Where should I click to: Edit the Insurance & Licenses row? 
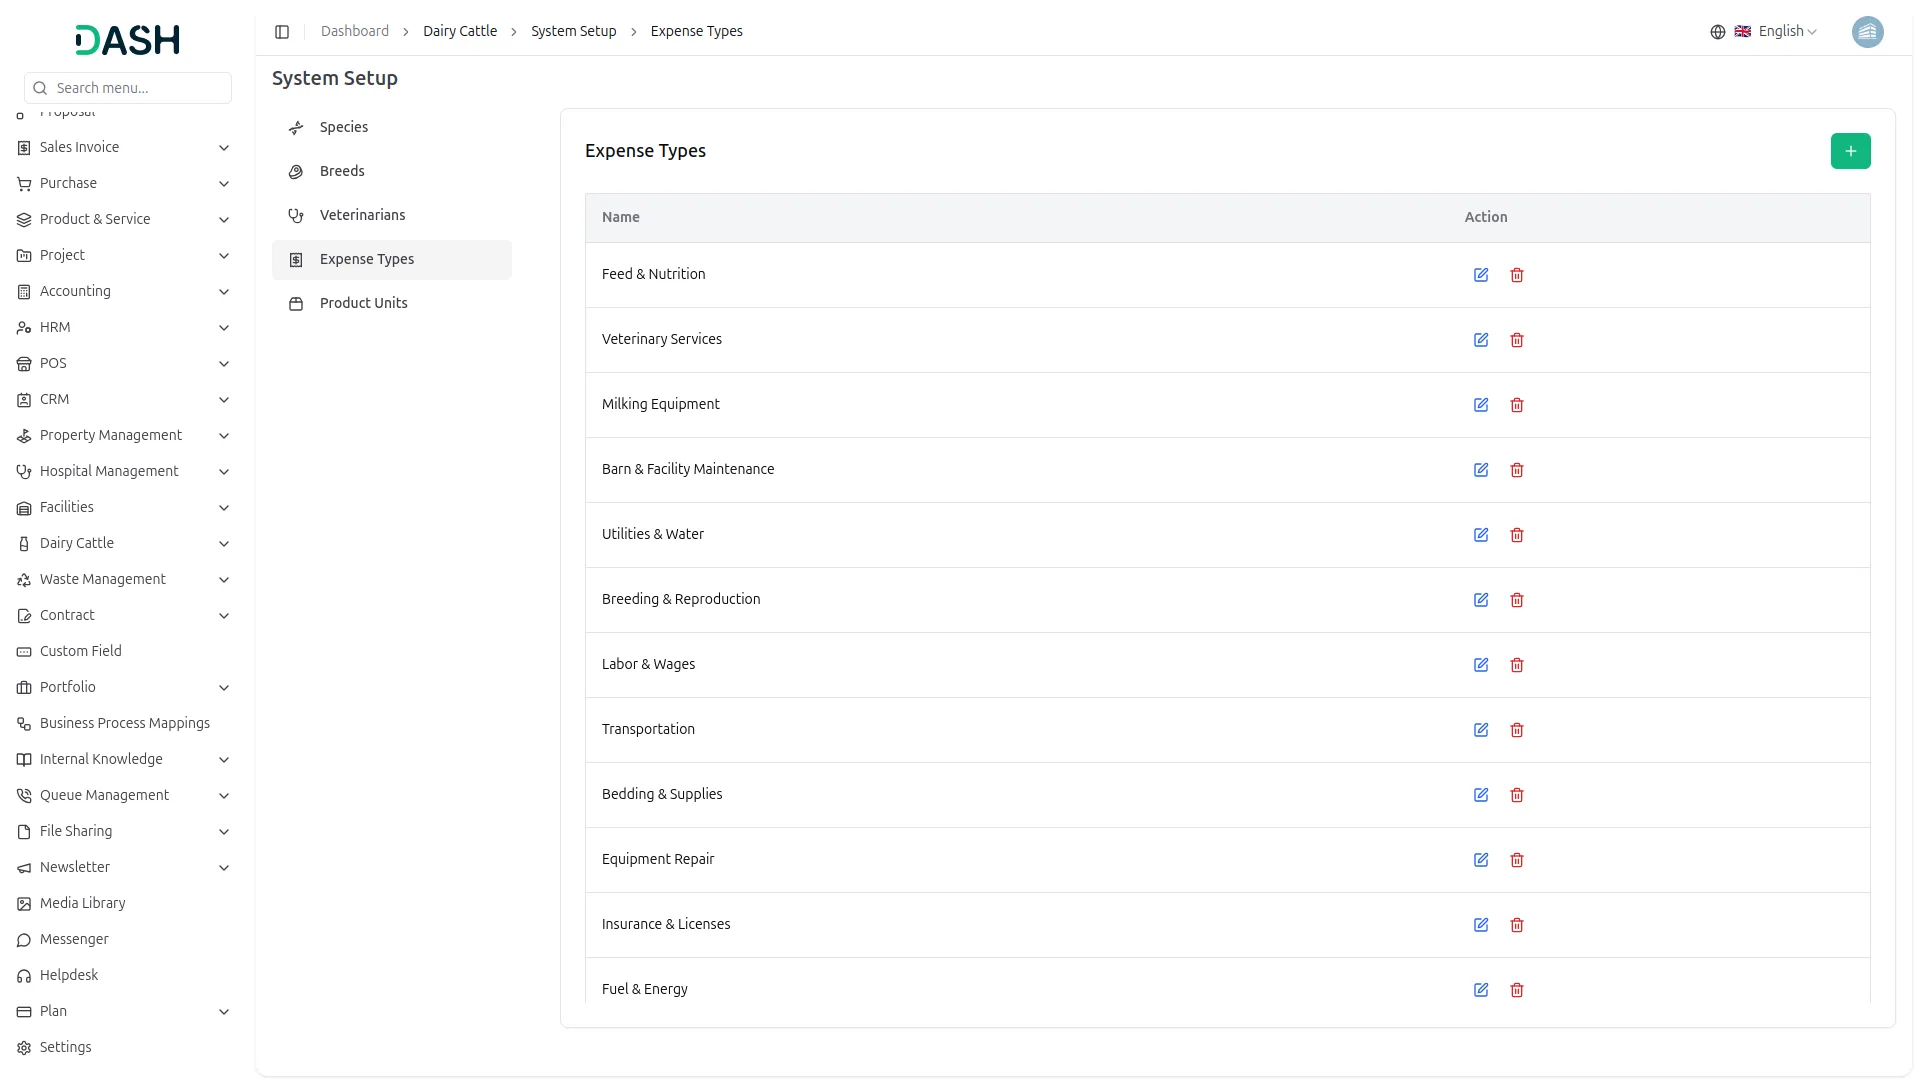coord(1481,925)
